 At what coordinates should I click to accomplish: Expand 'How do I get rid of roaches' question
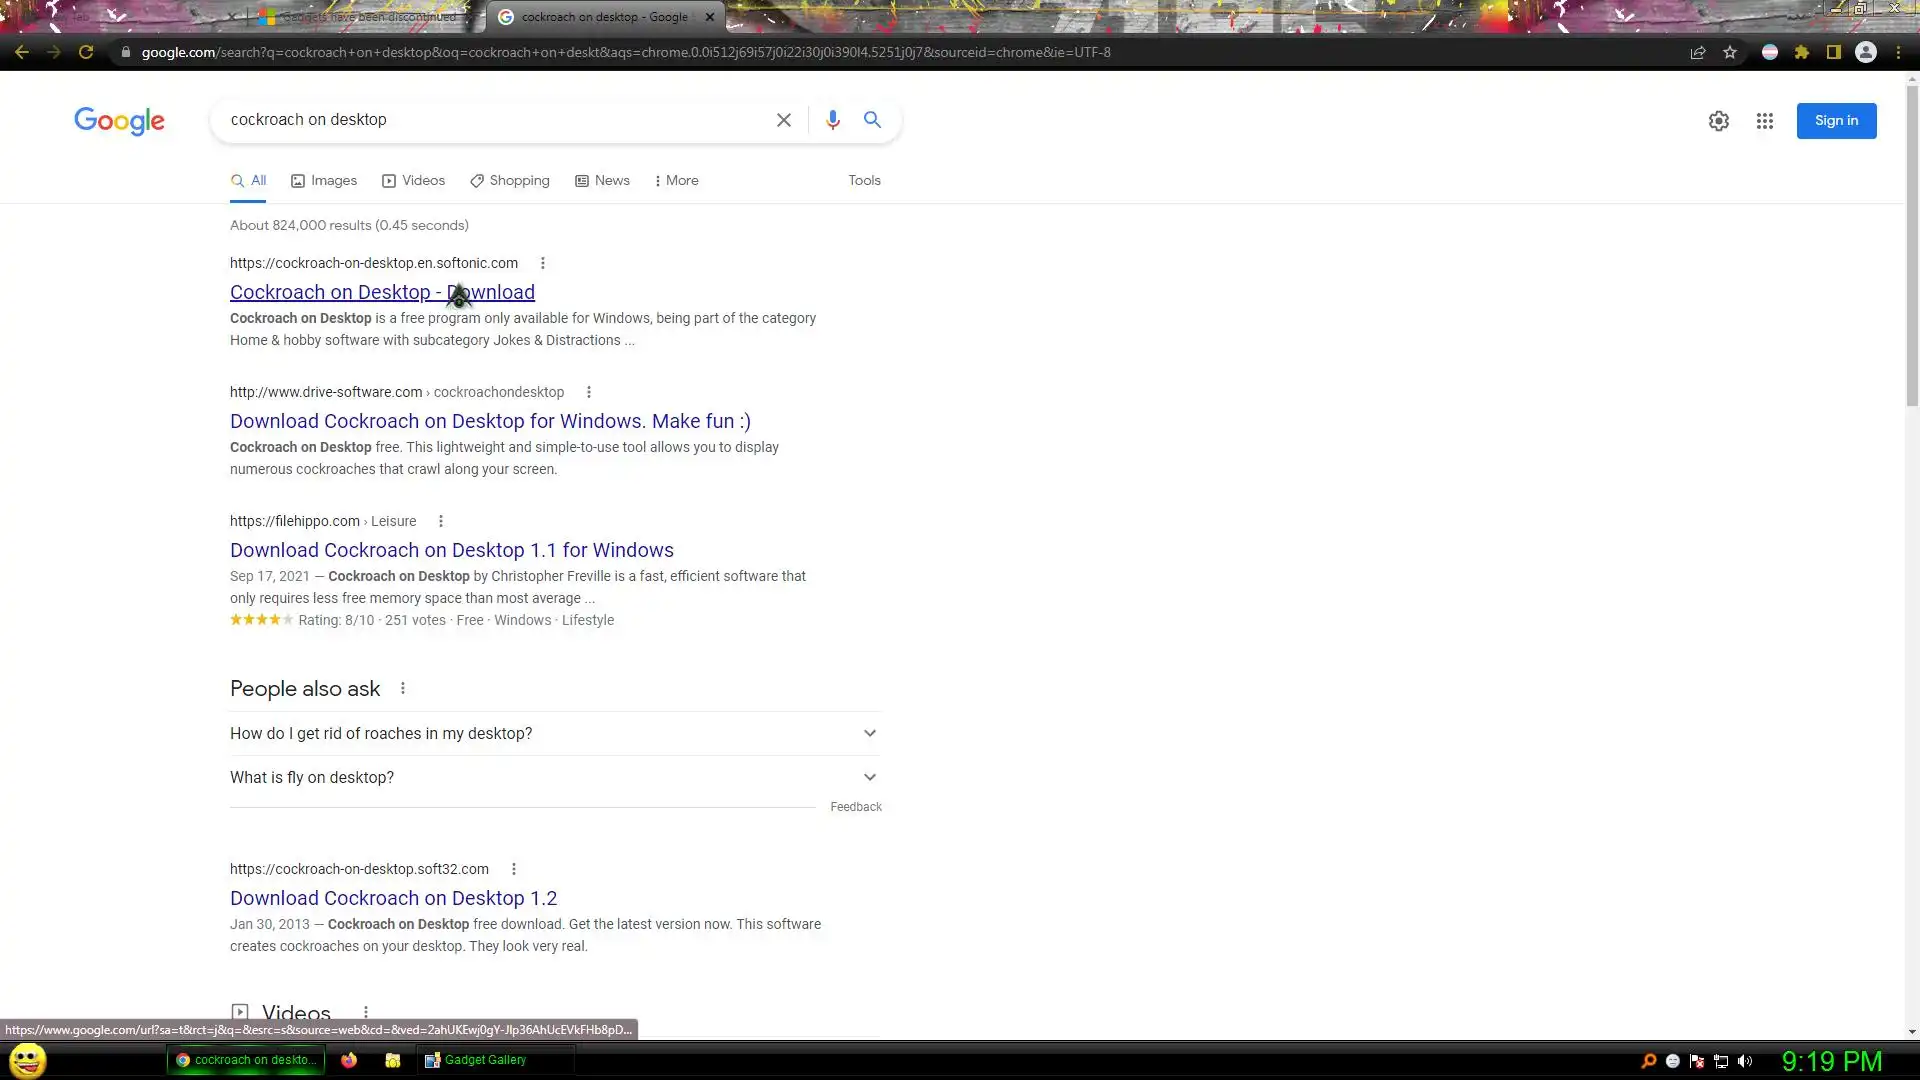pyautogui.click(x=869, y=733)
